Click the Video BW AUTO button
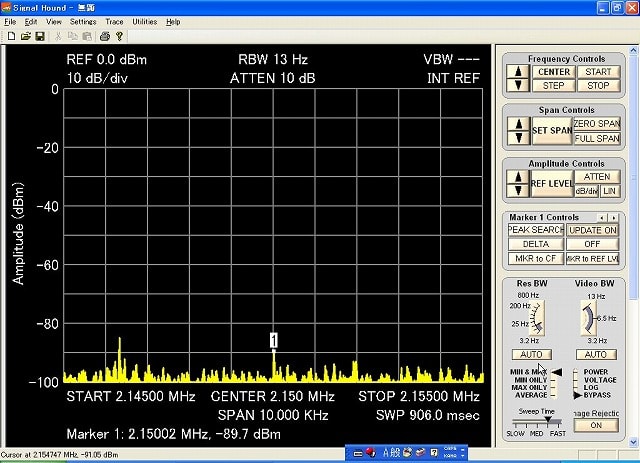This screenshot has height=463, width=640. click(596, 354)
